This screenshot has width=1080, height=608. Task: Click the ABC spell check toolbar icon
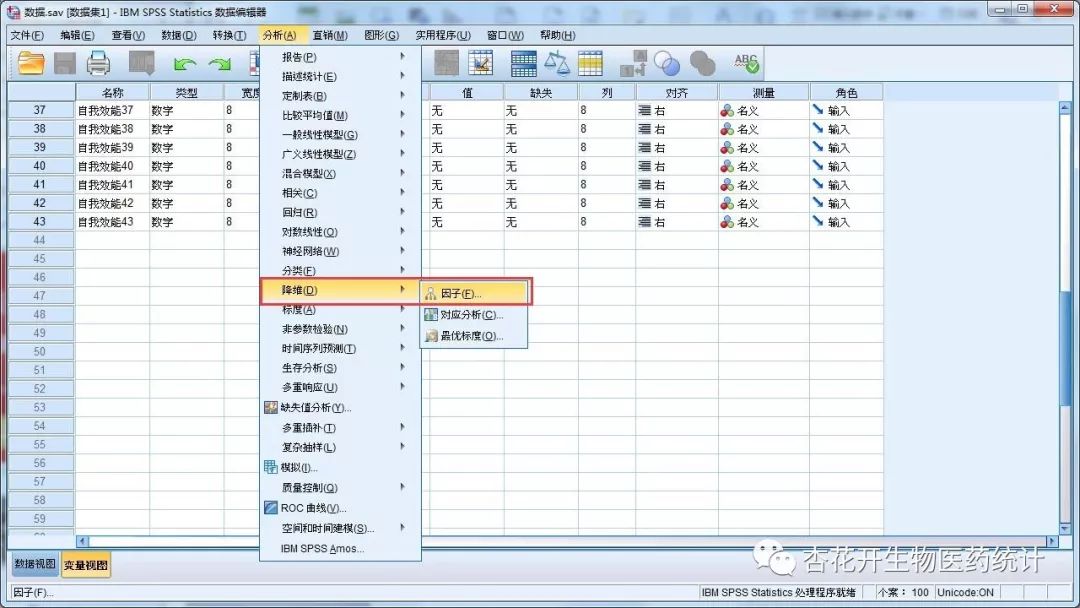coord(744,62)
